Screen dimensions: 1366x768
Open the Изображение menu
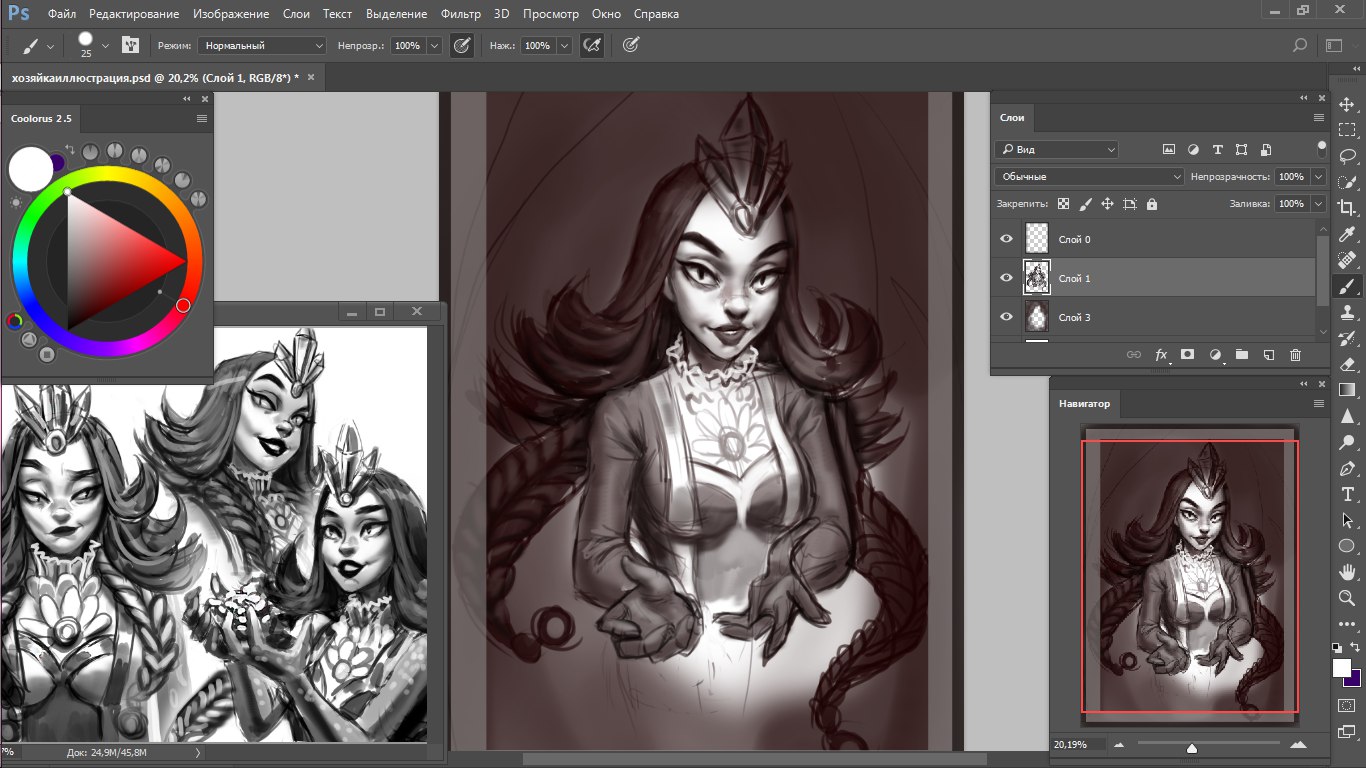point(233,14)
